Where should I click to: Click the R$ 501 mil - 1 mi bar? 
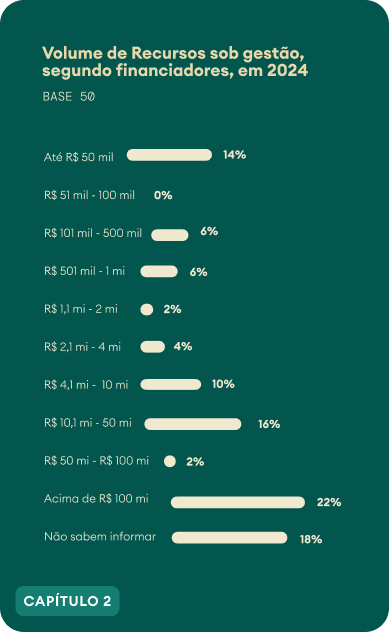coord(159,272)
